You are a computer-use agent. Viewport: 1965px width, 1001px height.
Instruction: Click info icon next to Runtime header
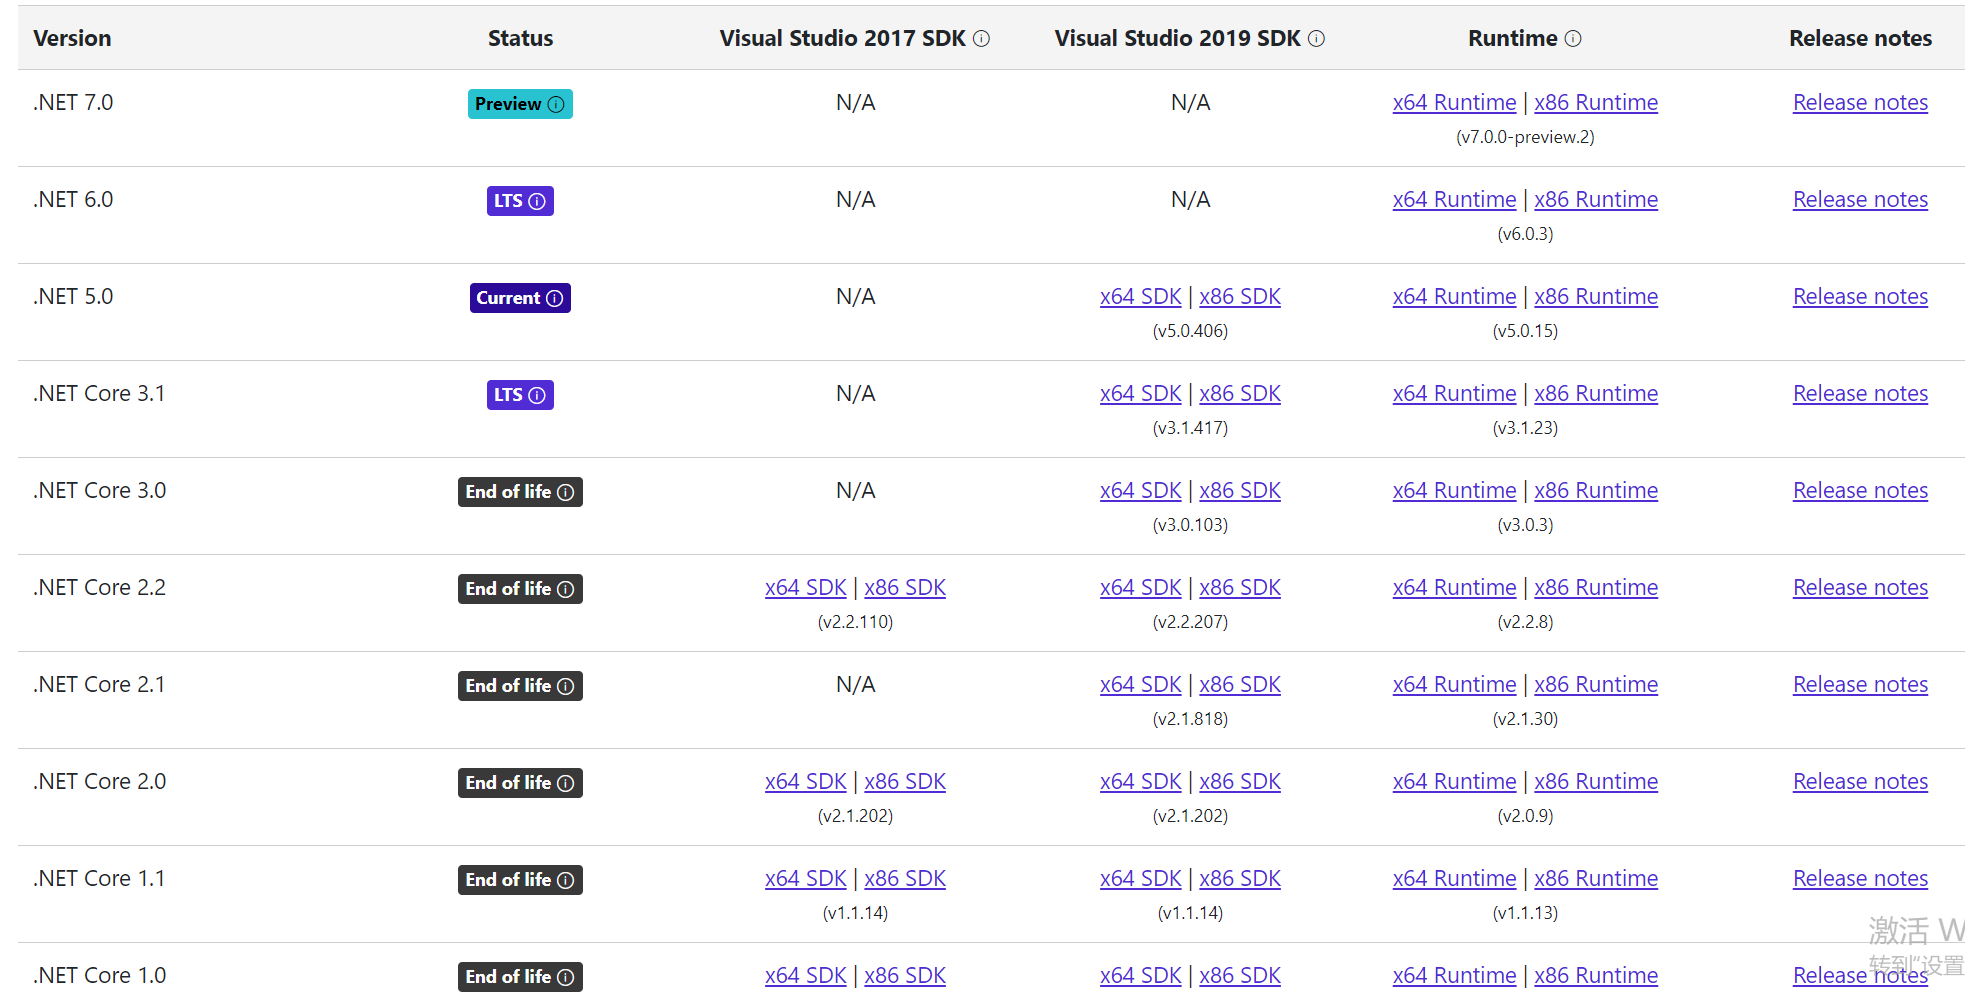point(1573,38)
